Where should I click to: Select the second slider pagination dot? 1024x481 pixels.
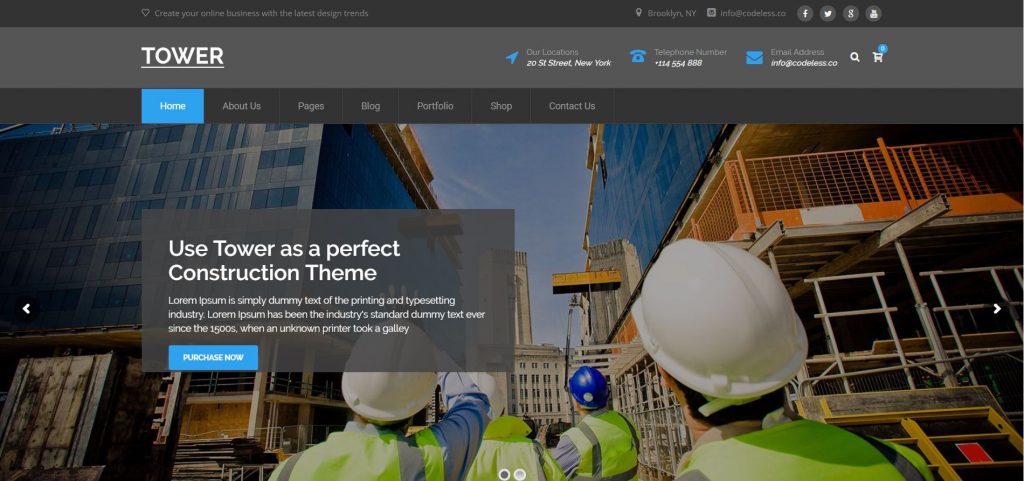[520, 474]
